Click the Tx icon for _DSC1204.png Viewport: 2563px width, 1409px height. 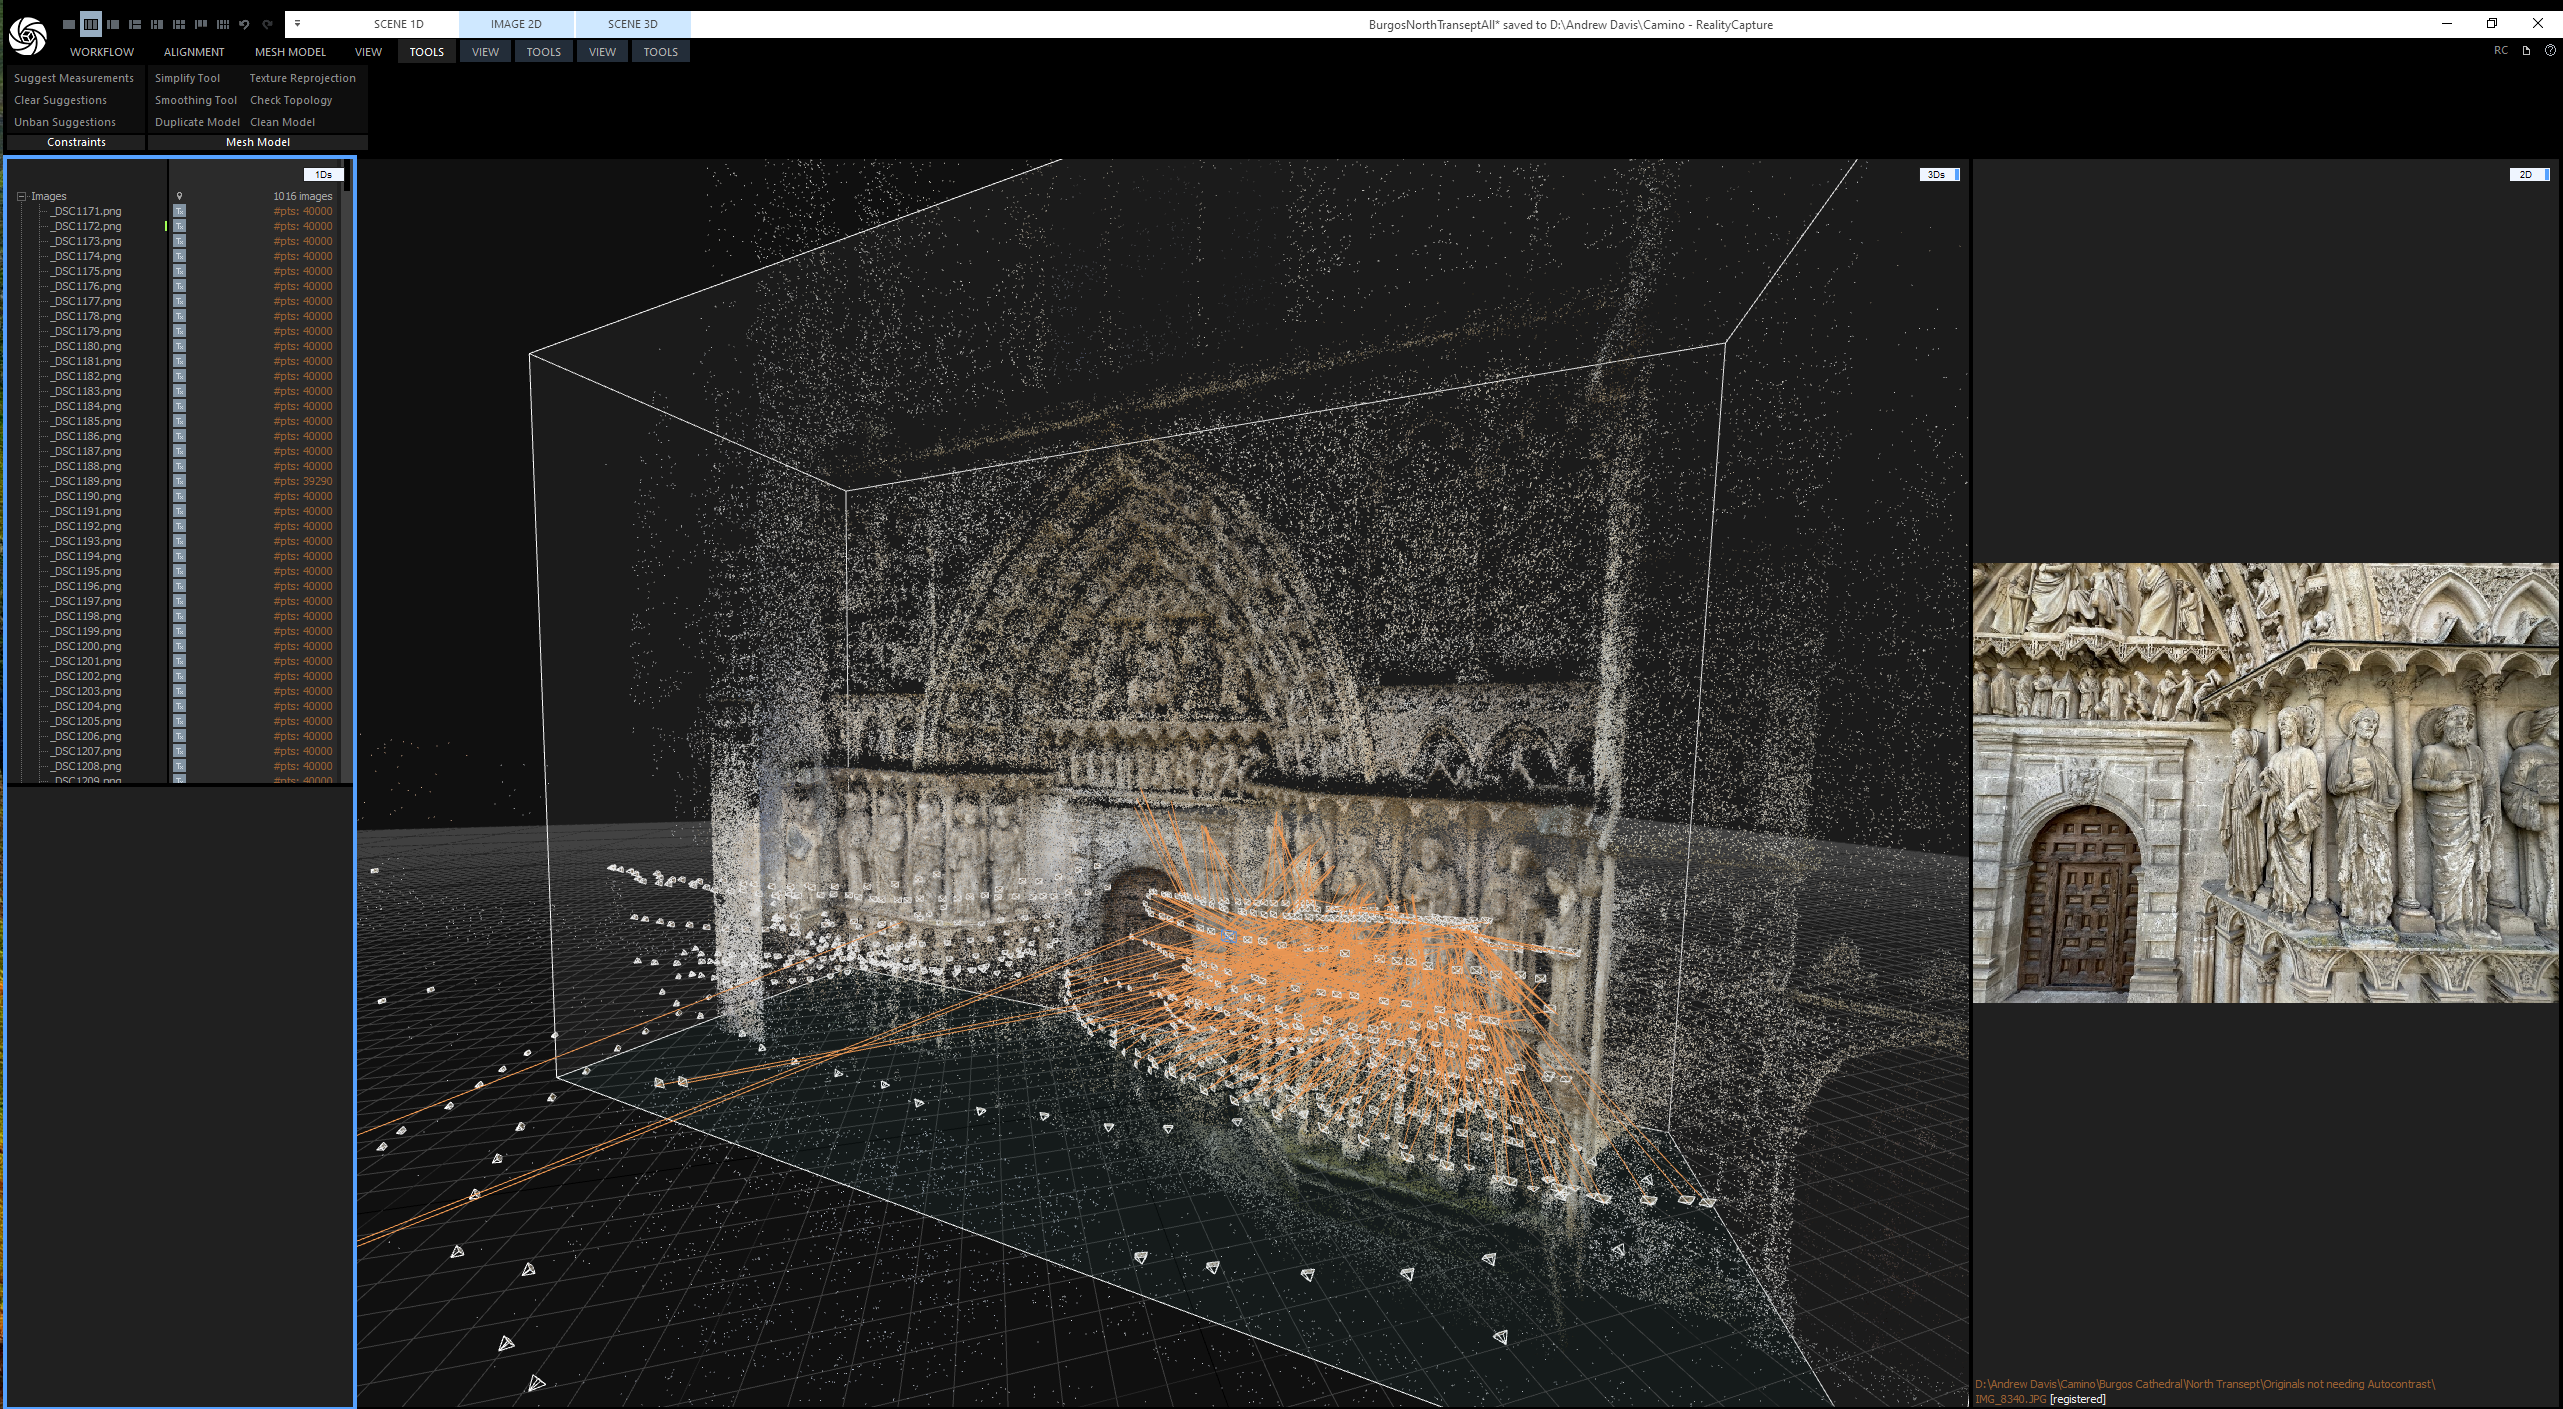coord(180,707)
